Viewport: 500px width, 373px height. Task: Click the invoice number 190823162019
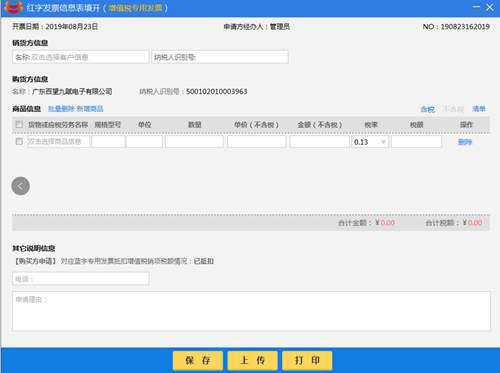[465, 27]
